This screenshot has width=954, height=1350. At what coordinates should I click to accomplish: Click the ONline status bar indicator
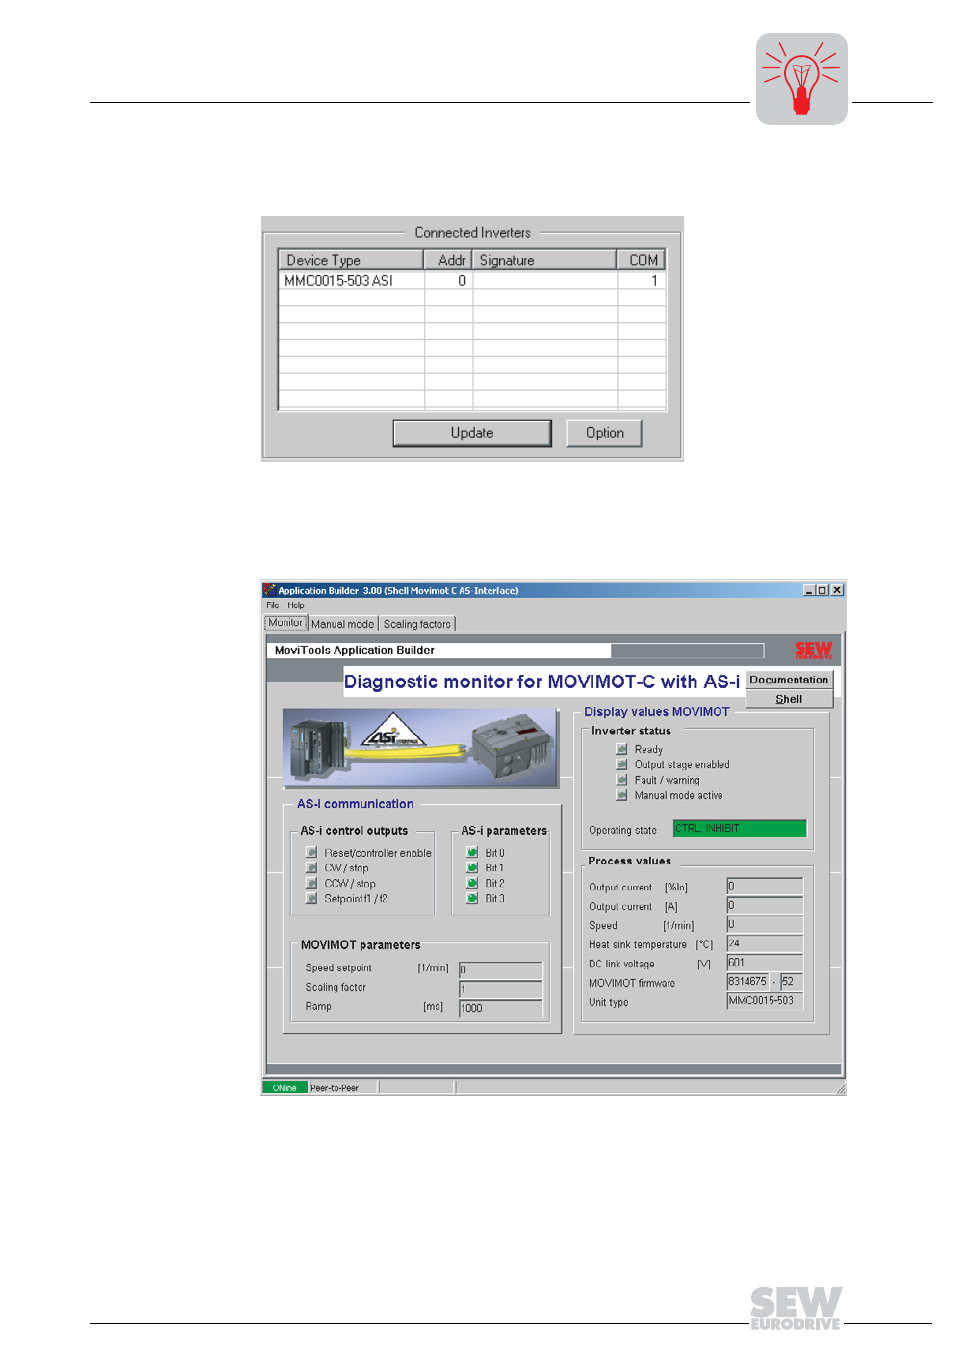click(285, 1088)
